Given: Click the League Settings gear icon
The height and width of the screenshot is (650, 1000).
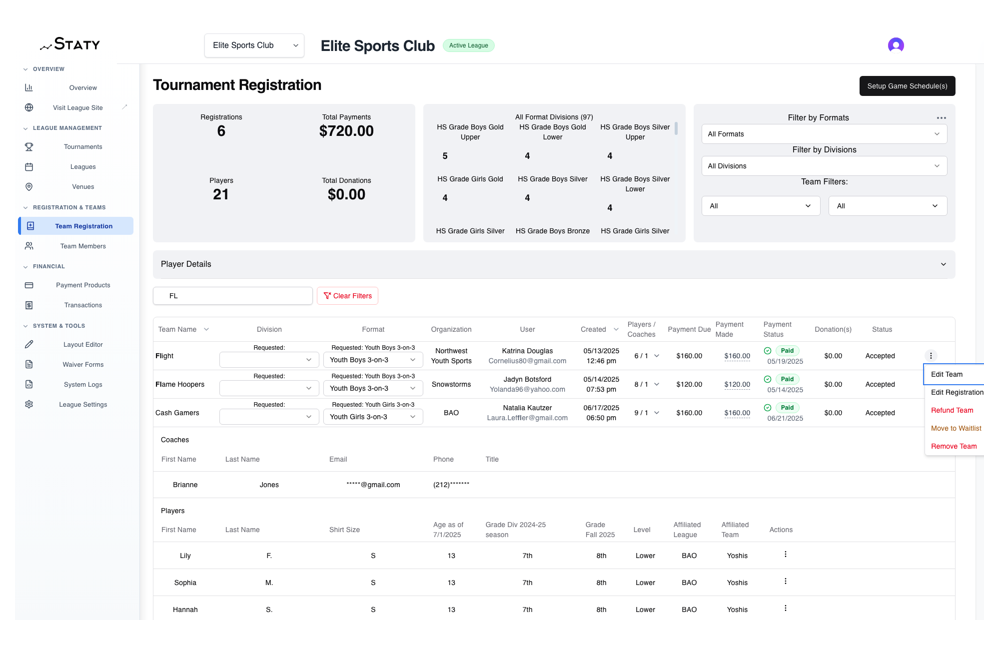Looking at the screenshot, I should coord(29,405).
